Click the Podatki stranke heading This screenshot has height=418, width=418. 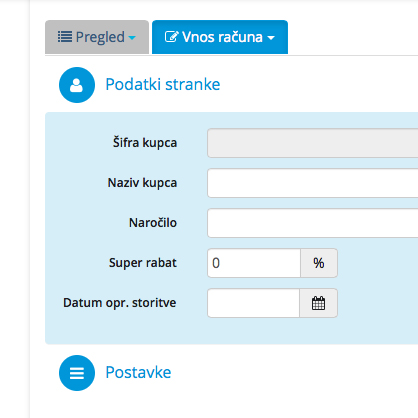(x=163, y=84)
